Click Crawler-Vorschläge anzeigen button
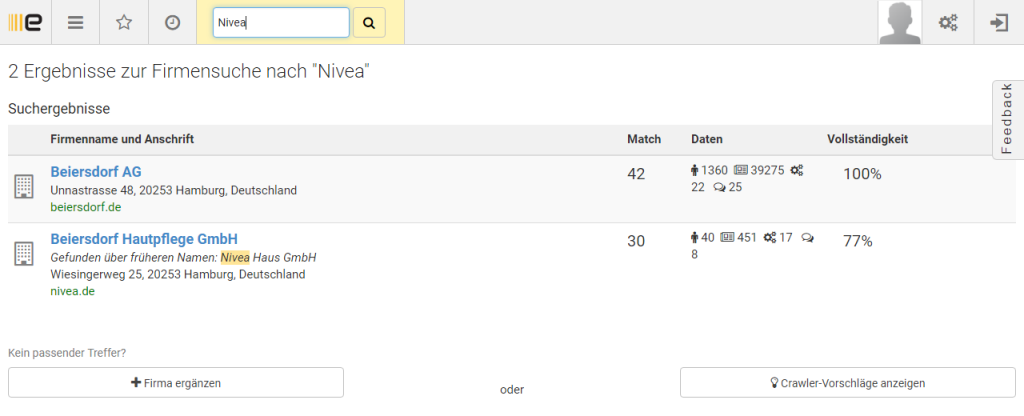 (846, 383)
